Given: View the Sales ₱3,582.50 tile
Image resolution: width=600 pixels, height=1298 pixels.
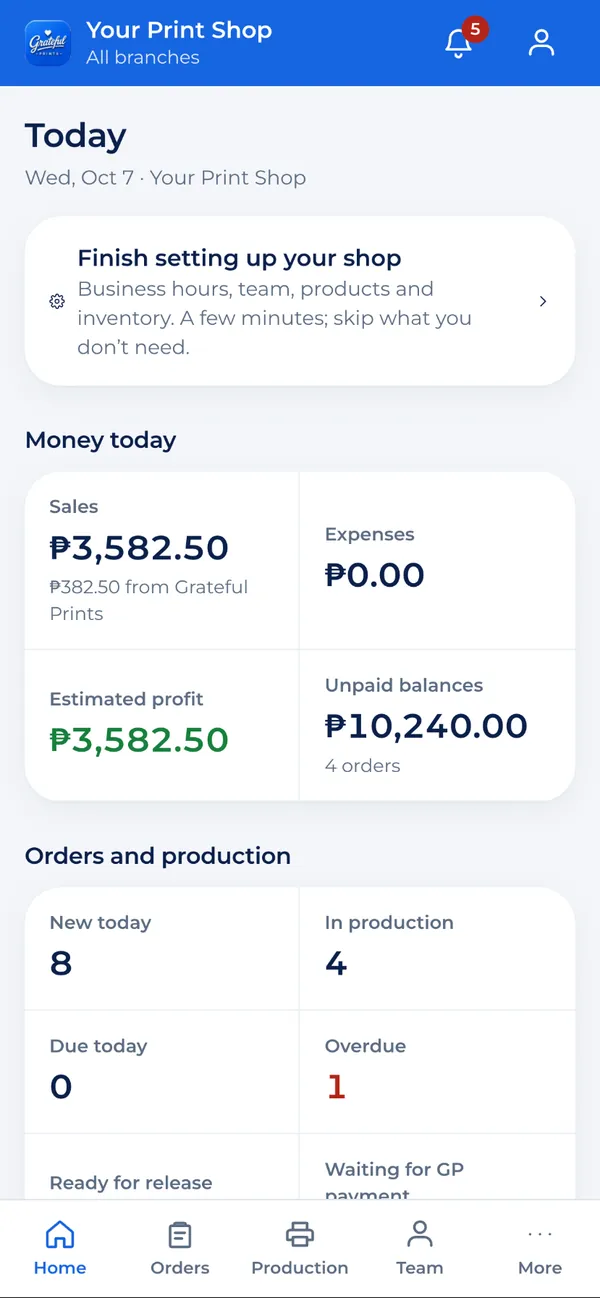Looking at the screenshot, I should click(162, 561).
